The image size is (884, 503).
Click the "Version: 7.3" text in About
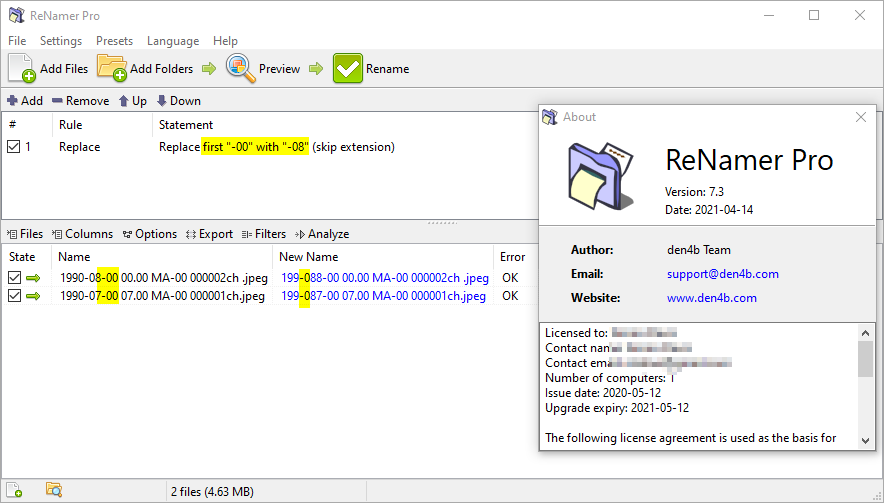[x=694, y=192]
